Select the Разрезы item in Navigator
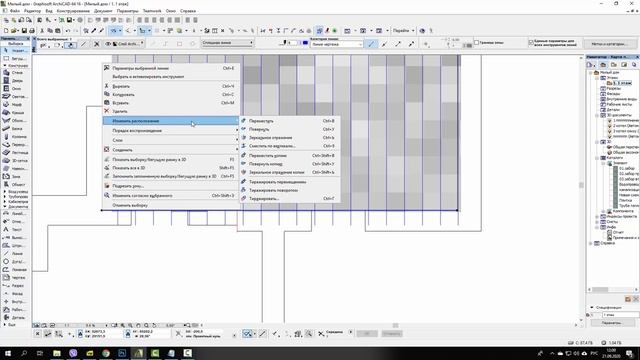Viewport: 640px width, 360px height. 613,88
